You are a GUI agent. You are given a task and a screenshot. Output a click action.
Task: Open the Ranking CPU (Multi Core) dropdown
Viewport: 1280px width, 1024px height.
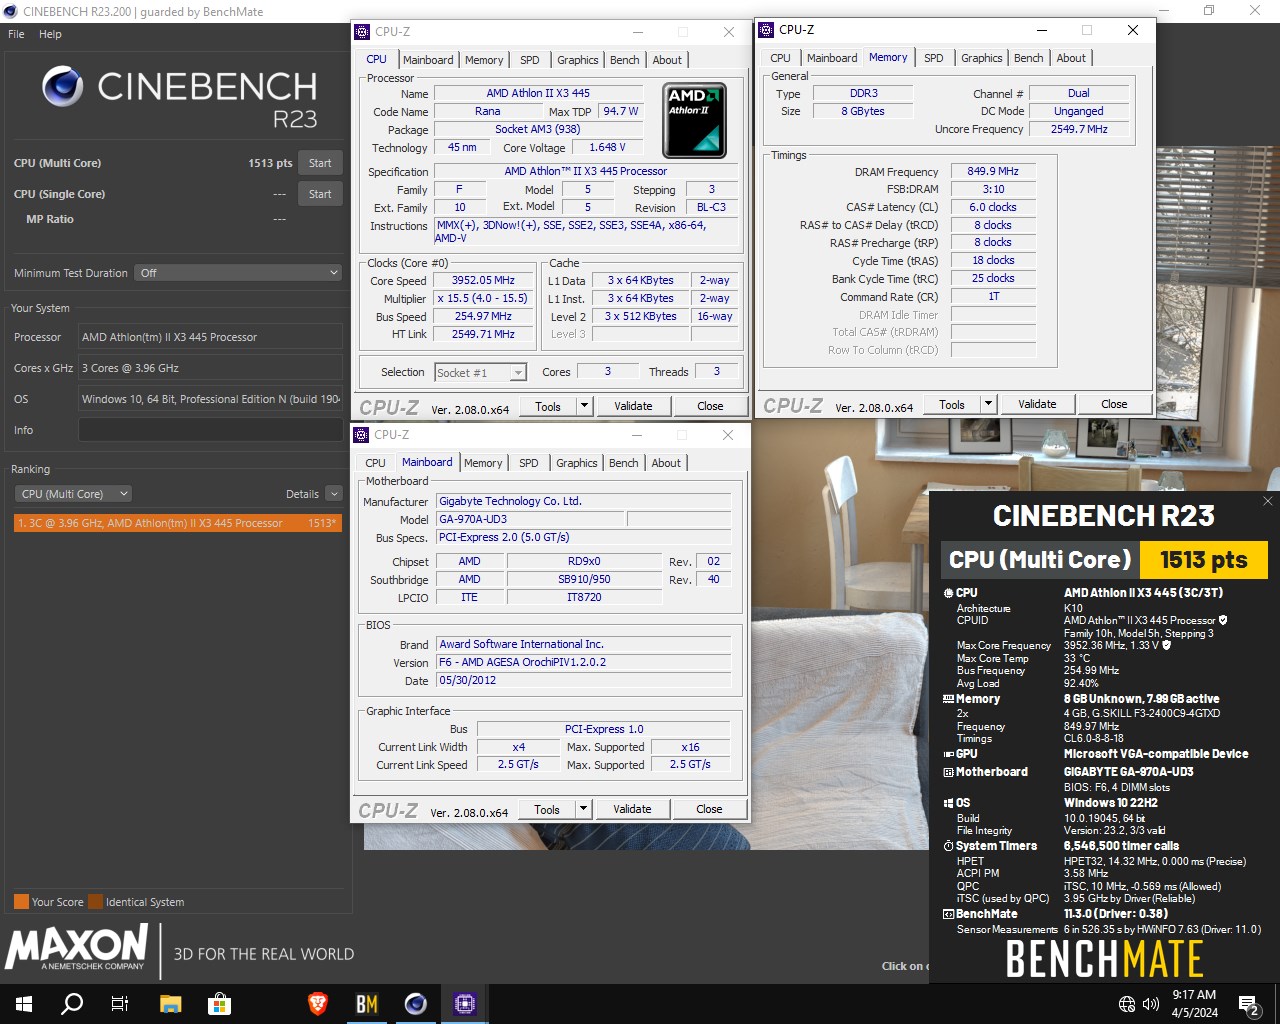[74, 494]
